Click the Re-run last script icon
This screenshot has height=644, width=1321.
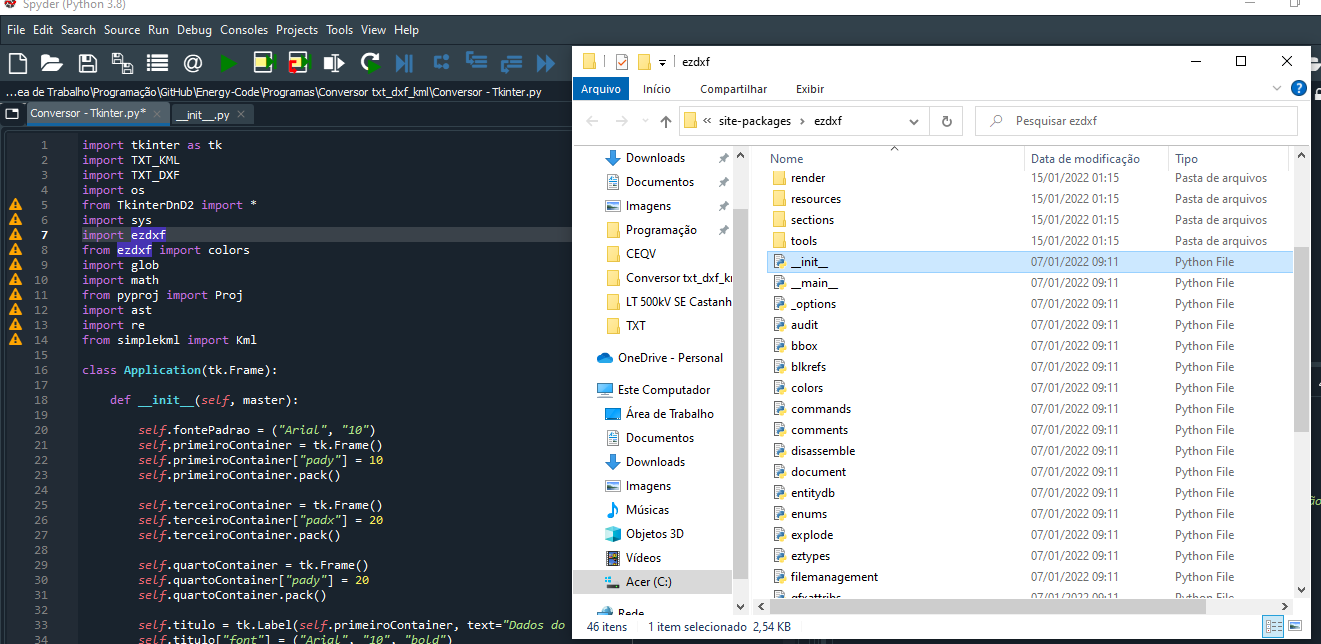click(370, 64)
